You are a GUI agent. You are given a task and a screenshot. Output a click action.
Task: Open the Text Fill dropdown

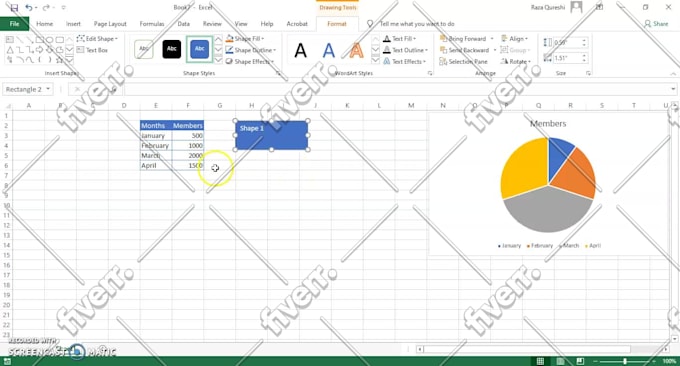point(399,39)
